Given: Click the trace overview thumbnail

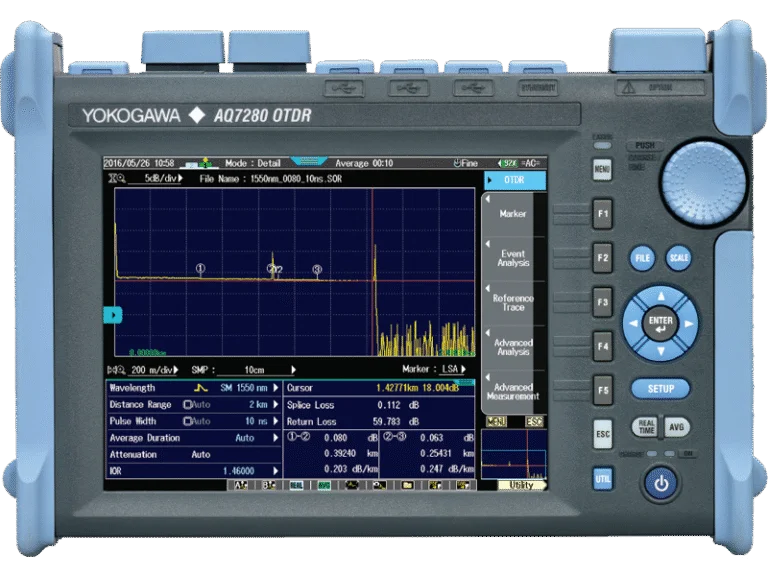Looking at the screenshot, I should click(513, 454).
